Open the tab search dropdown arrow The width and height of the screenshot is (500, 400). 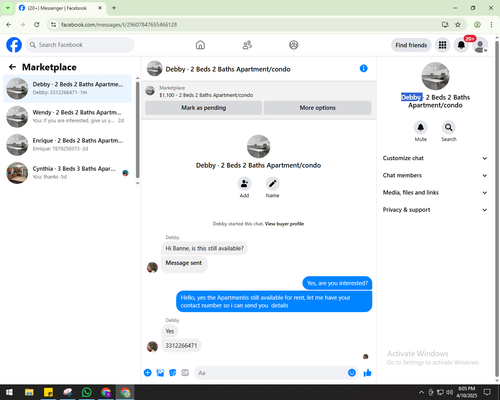pyautogui.click(x=8, y=8)
